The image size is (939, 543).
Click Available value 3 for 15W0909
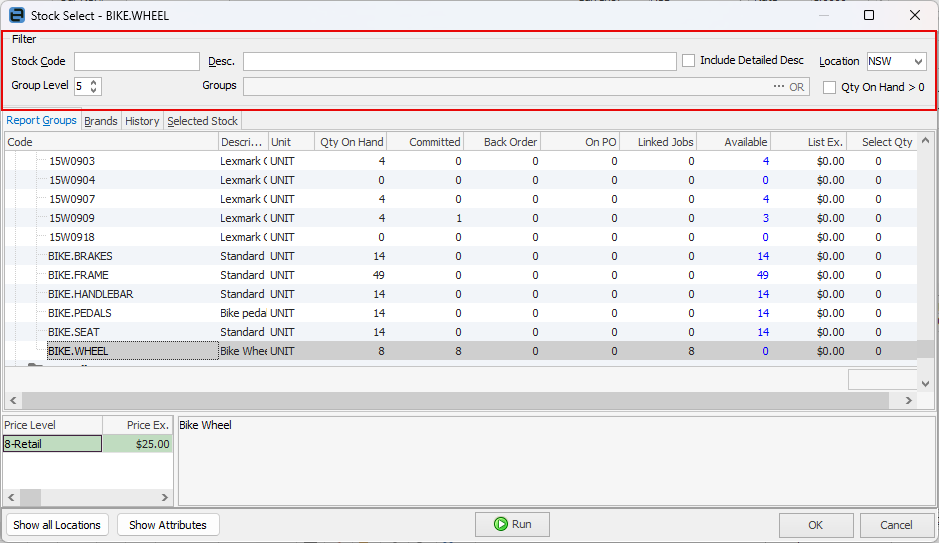point(765,218)
